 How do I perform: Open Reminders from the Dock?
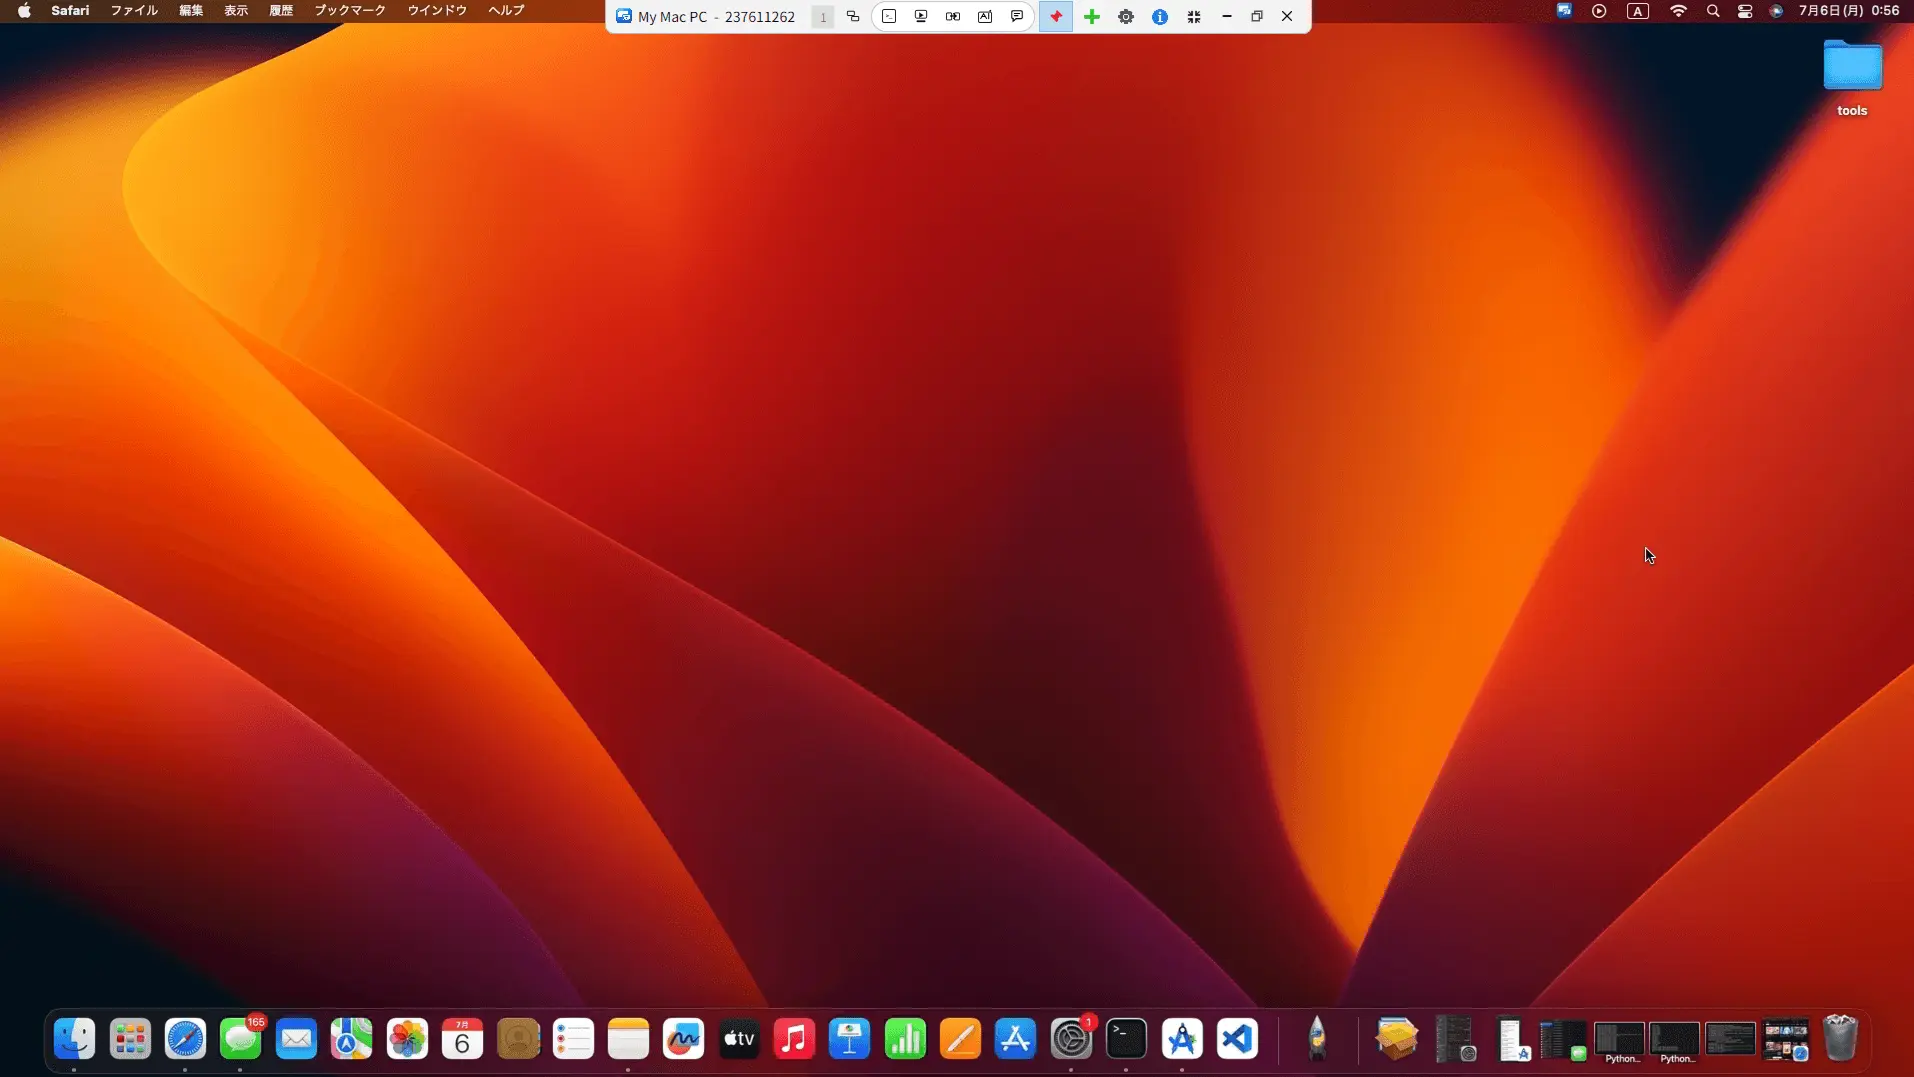574,1040
